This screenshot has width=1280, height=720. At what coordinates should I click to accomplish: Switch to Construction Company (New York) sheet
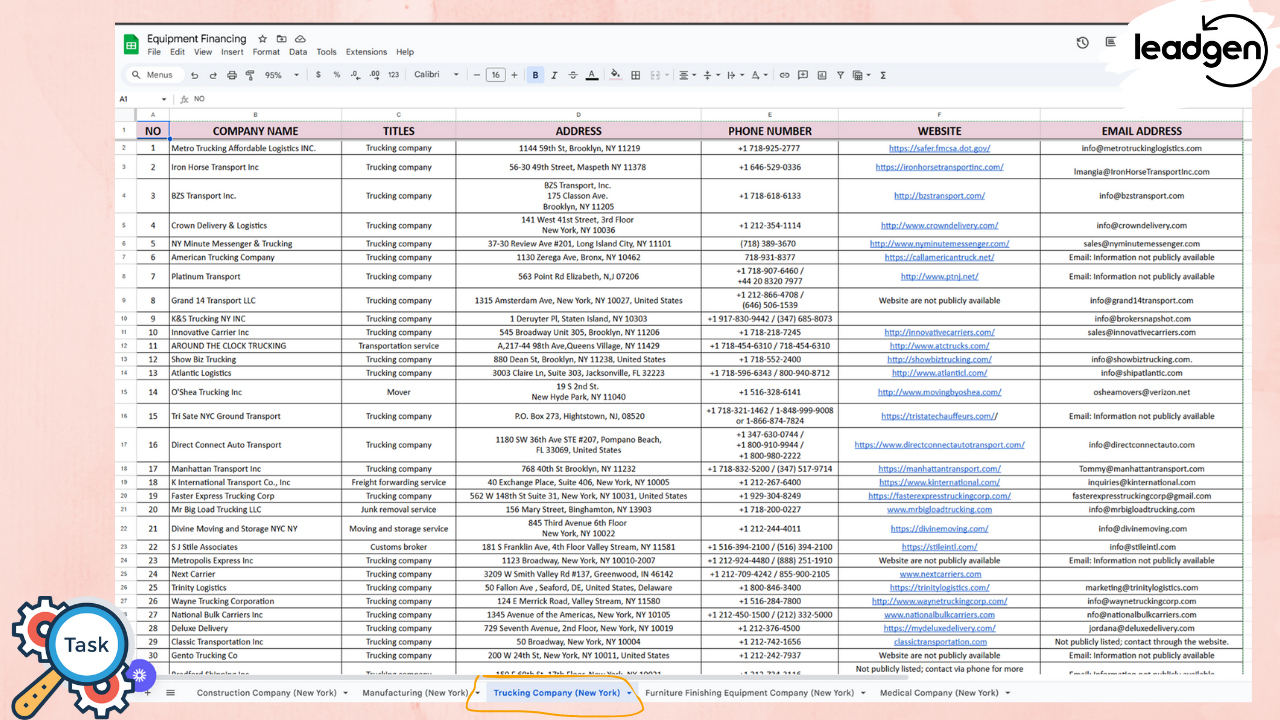pos(266,693)
